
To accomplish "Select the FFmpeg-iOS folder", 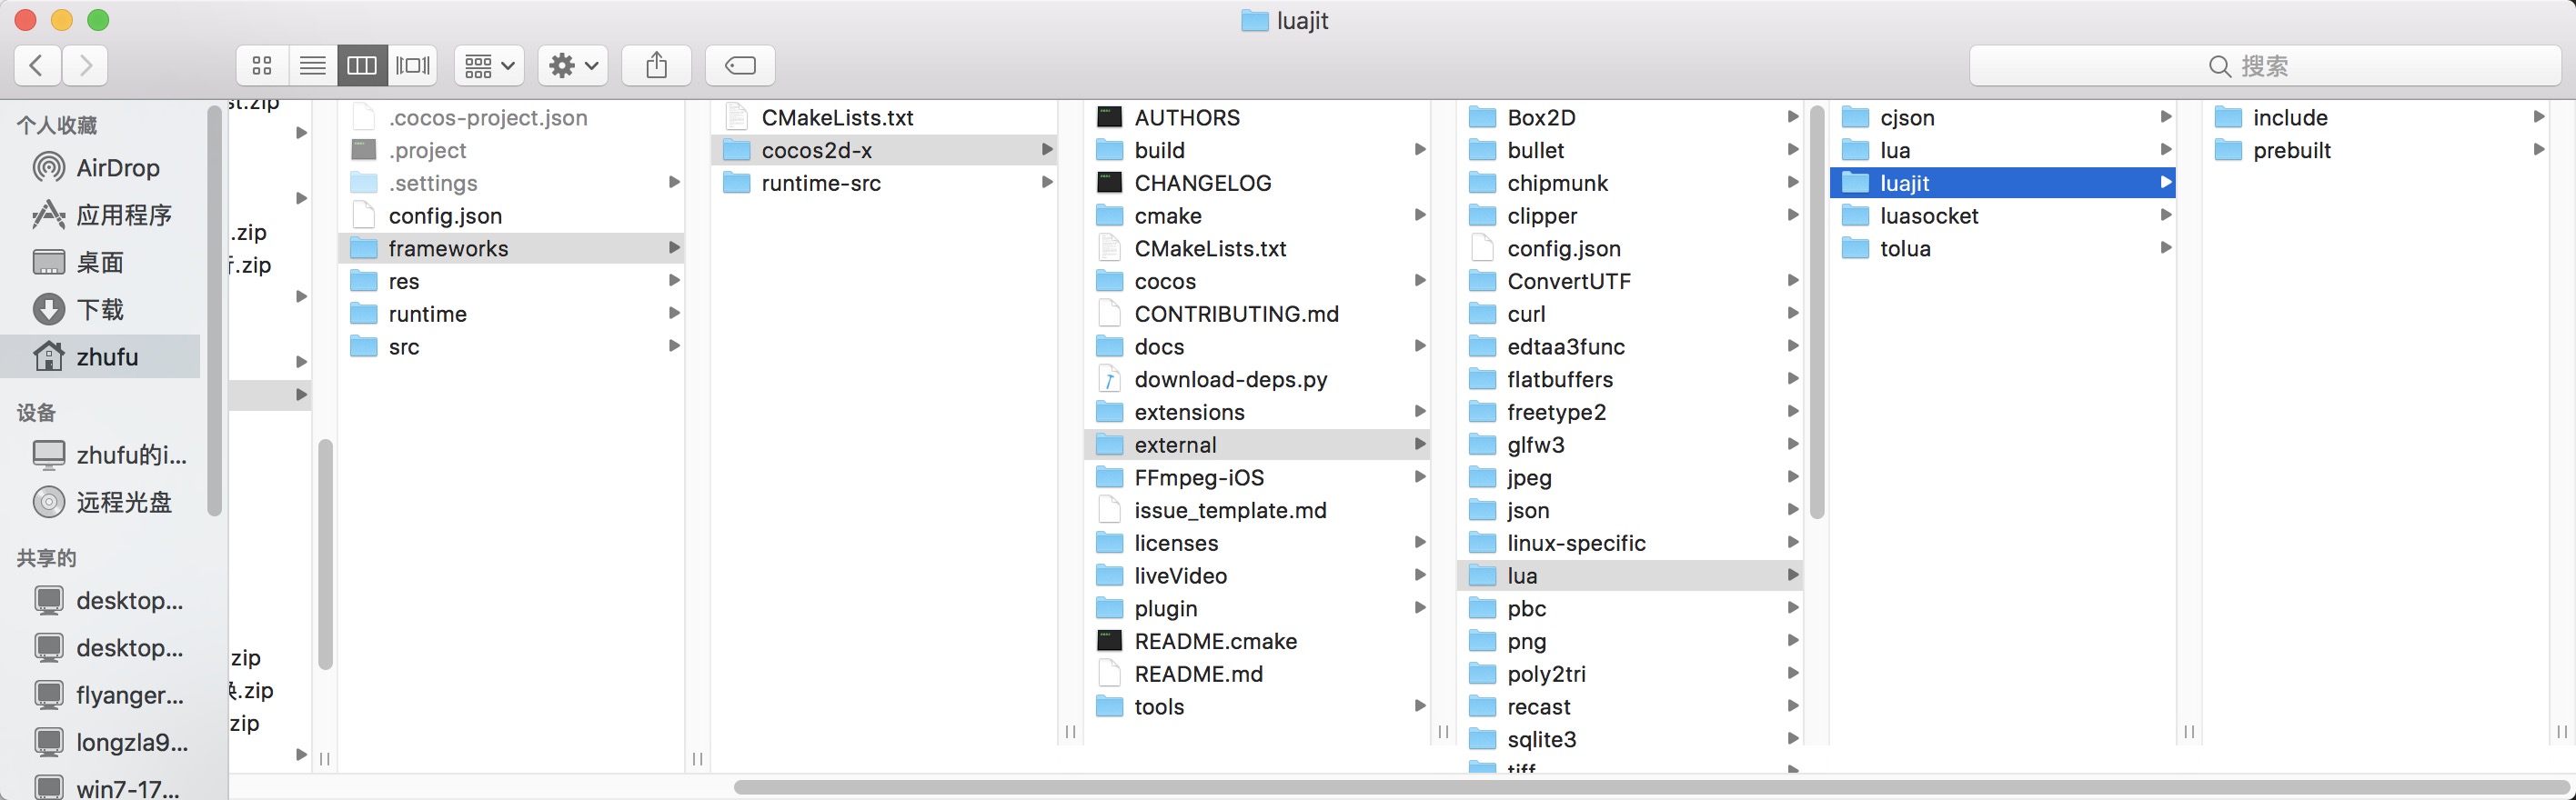I will pyautogui.click(x=1258, y=477).
